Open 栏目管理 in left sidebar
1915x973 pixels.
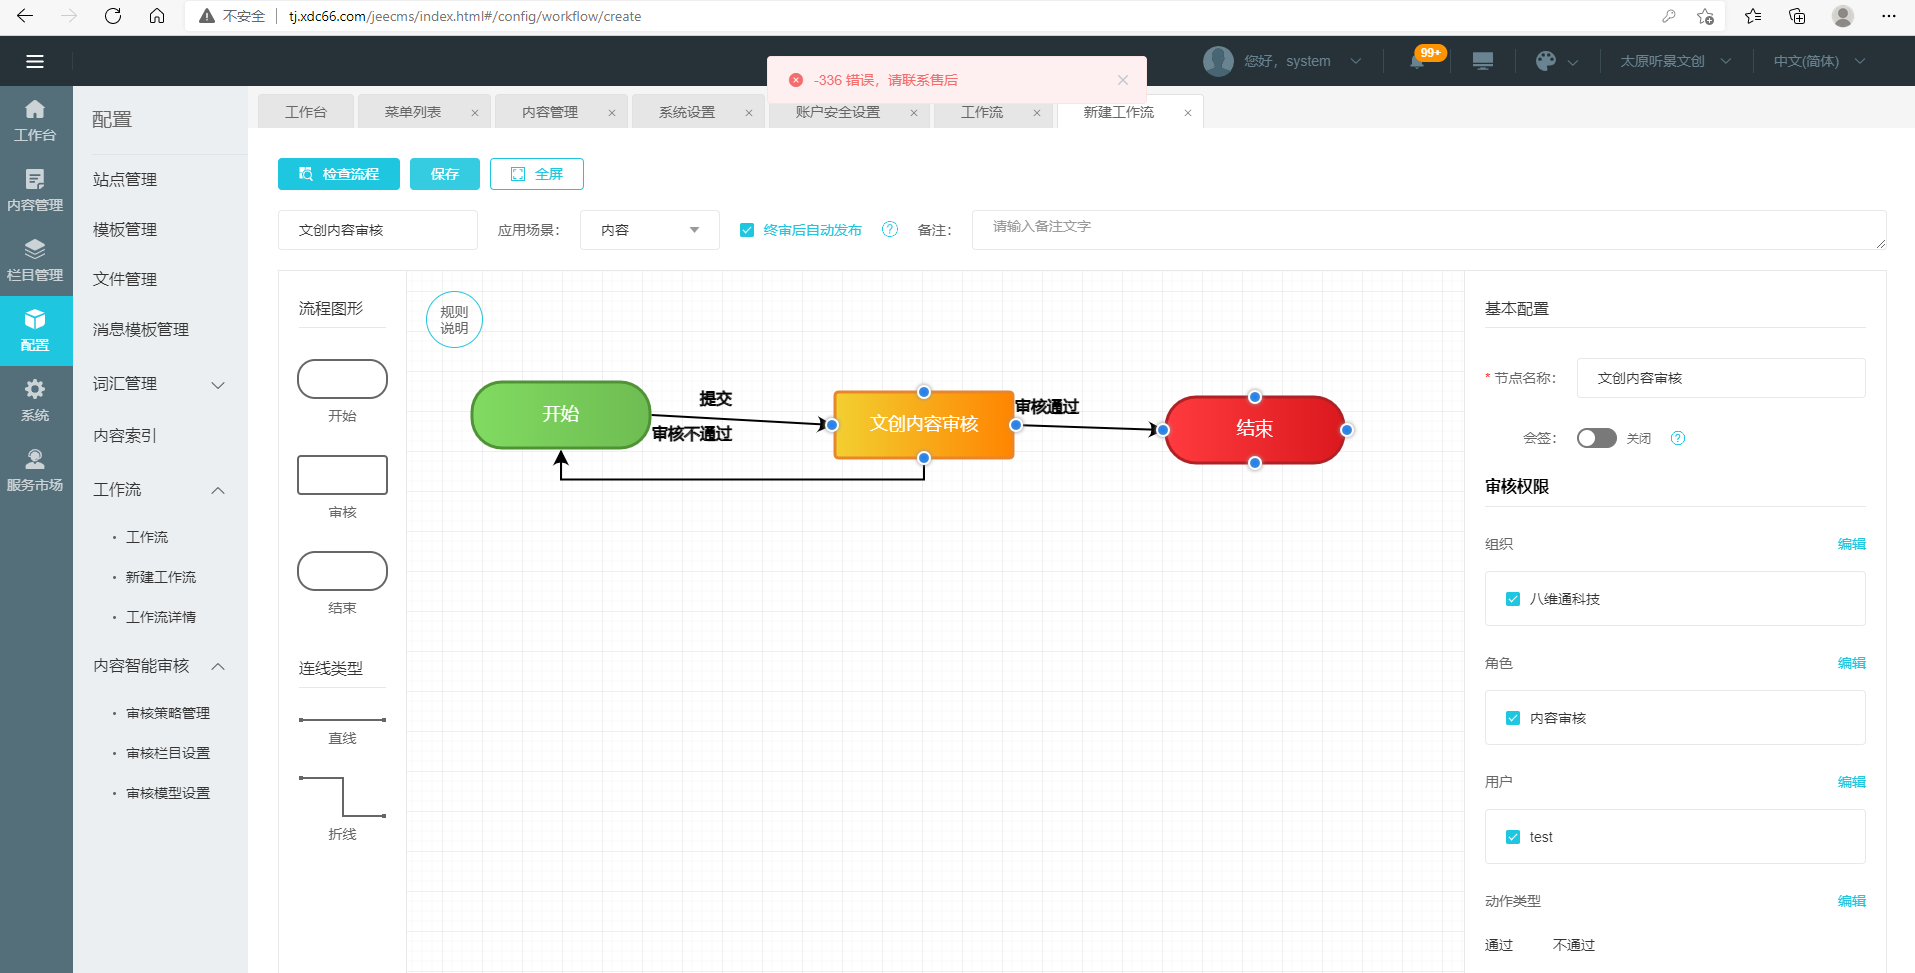click(35, 261)
